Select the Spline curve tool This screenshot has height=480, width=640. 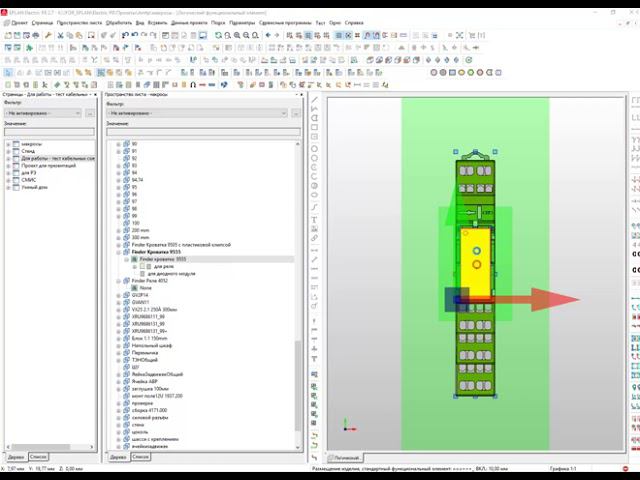pyautogui.click(x=314, y=207)
